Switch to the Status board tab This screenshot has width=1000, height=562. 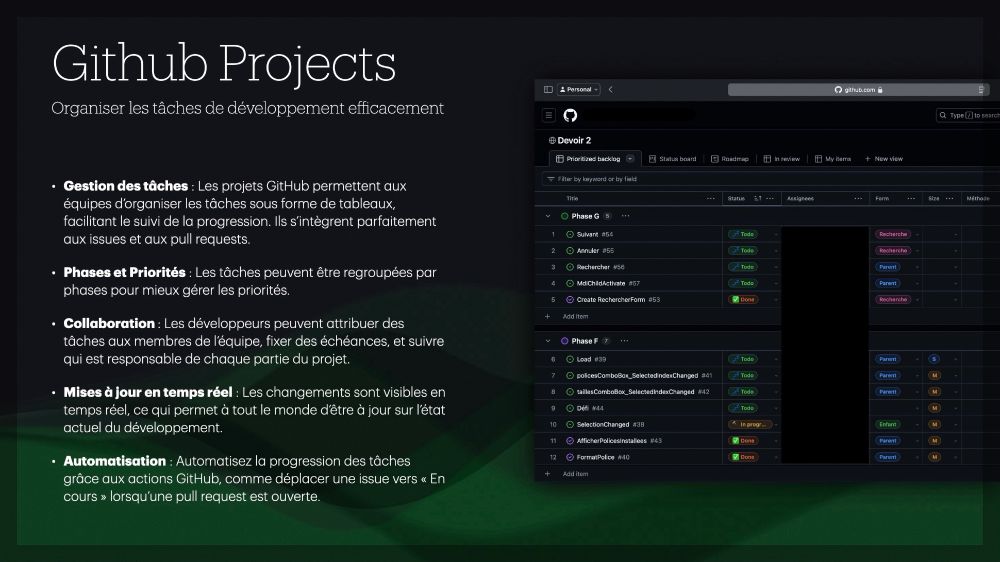tap(672, 159)
